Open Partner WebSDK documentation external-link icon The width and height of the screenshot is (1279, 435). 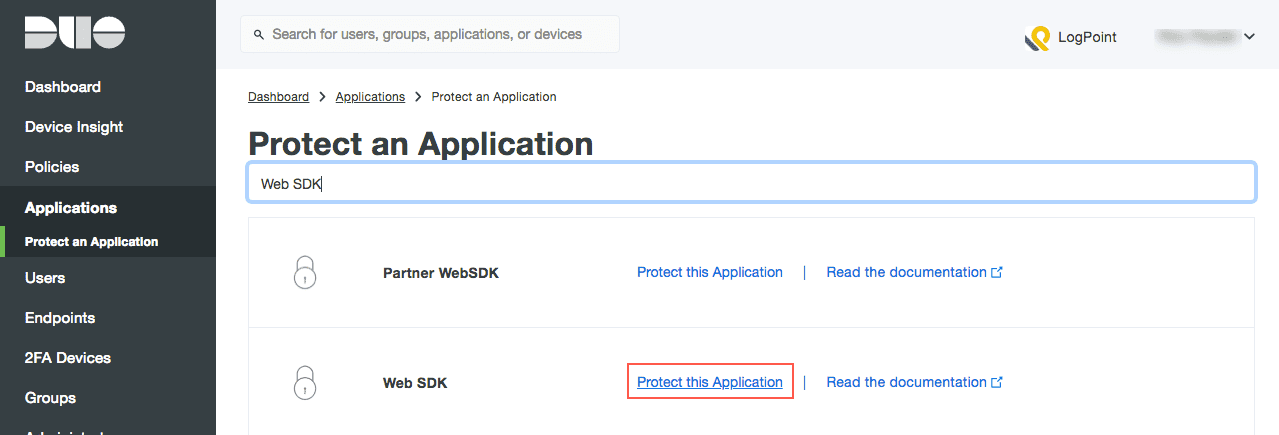pyautogui.click(x=996, y=272)
